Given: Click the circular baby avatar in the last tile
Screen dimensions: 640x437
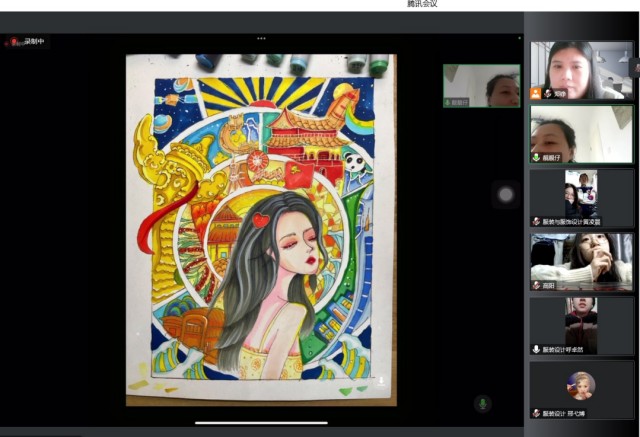Looking at the screenshot, I should coord(581,386).
